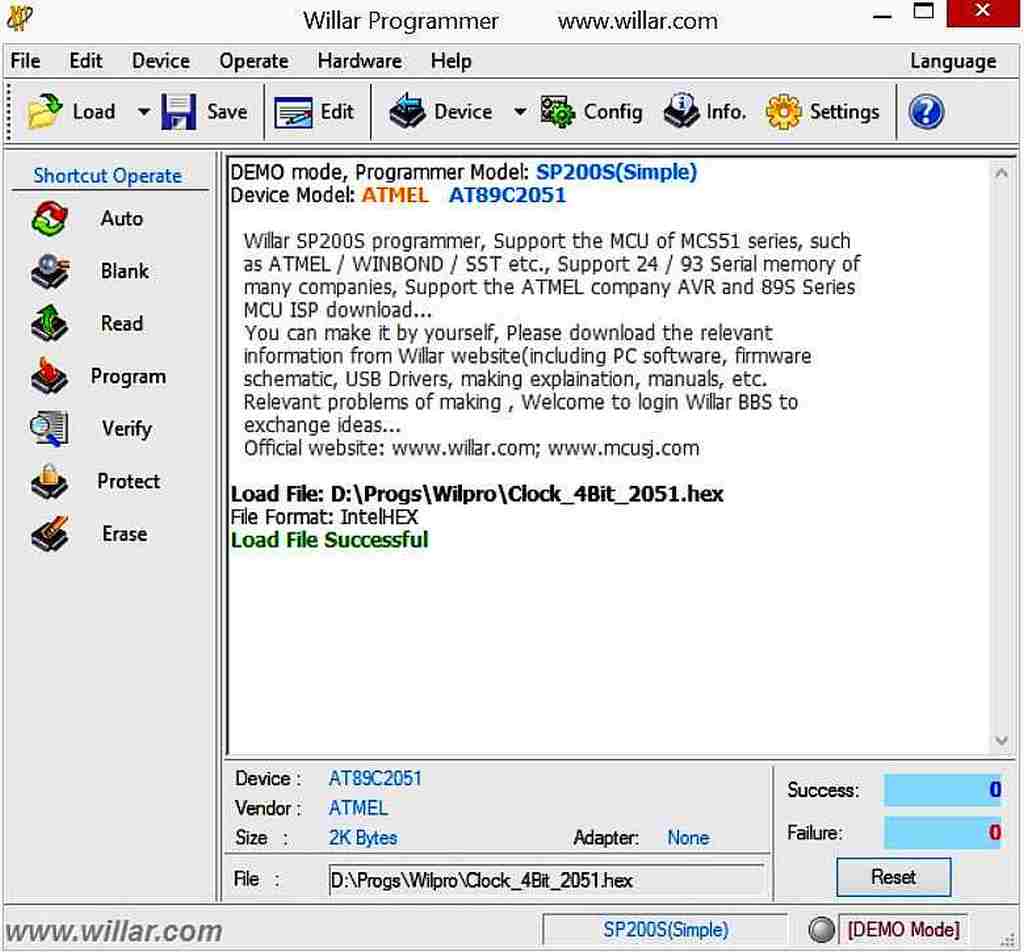Click the Read shortcut icon
1024x952 pixels.
click(49, 323)
